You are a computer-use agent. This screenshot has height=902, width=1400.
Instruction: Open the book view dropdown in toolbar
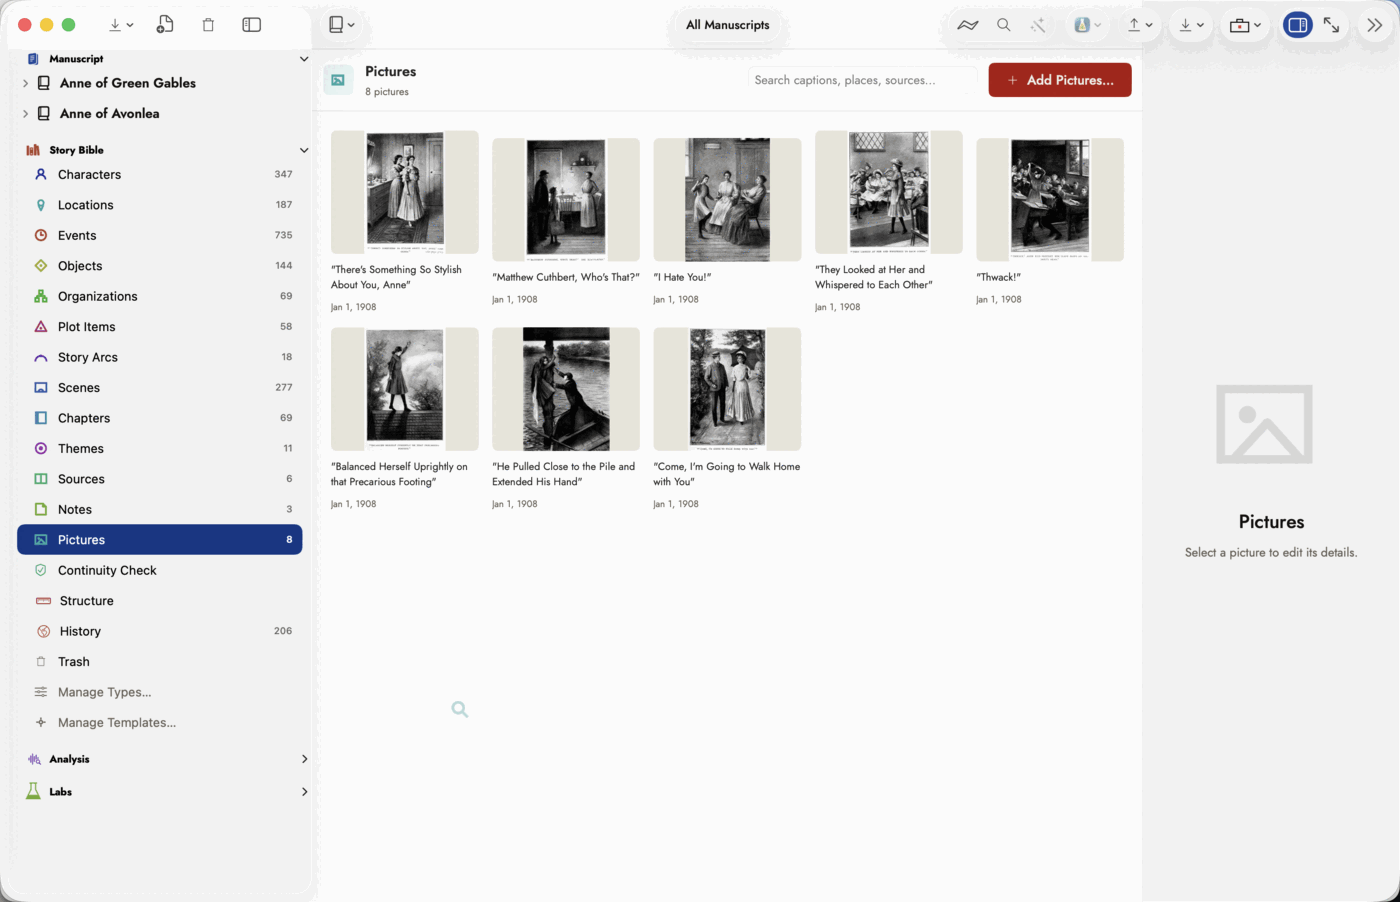click(x=342, y=24)
